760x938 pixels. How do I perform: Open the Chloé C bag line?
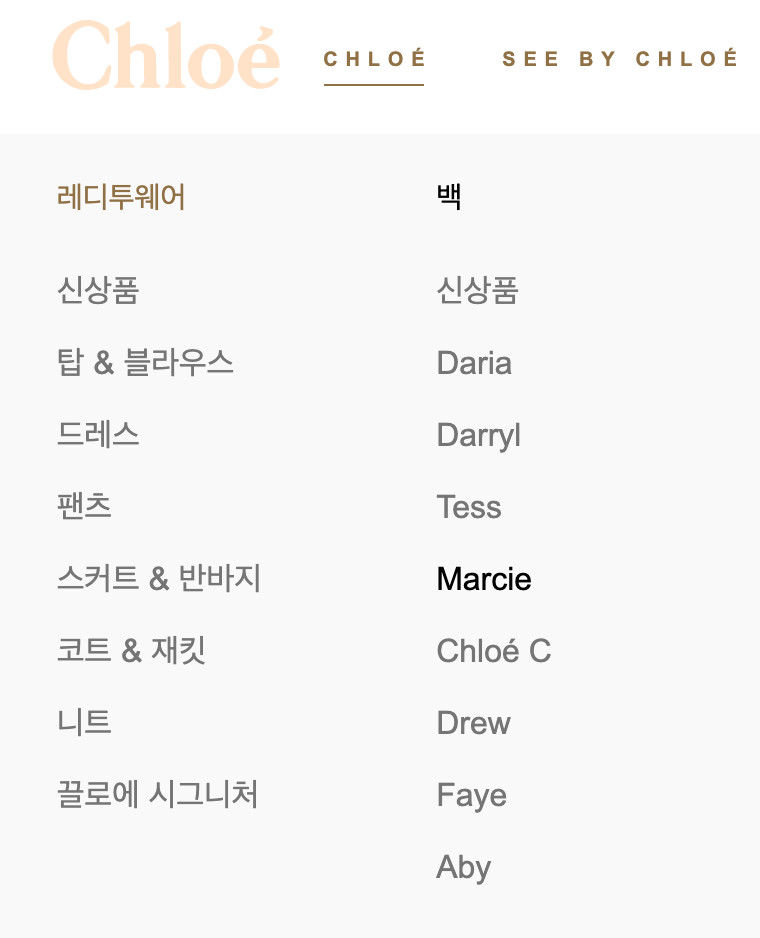(x=493, y=651)
